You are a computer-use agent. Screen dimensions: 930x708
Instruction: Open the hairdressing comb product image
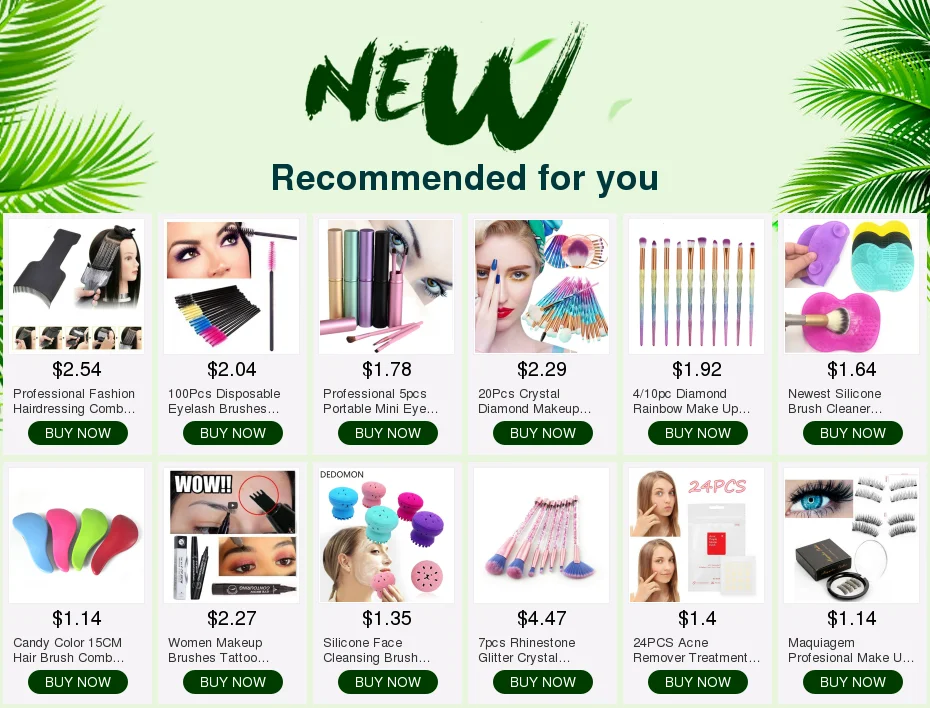[x=77, y=286]
